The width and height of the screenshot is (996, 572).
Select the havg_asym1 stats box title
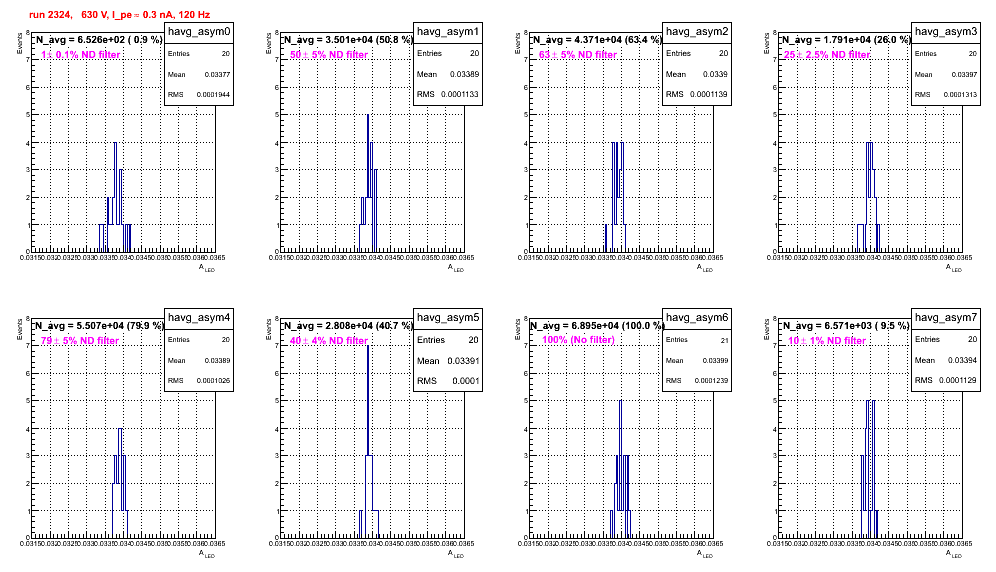click(448, 32)
